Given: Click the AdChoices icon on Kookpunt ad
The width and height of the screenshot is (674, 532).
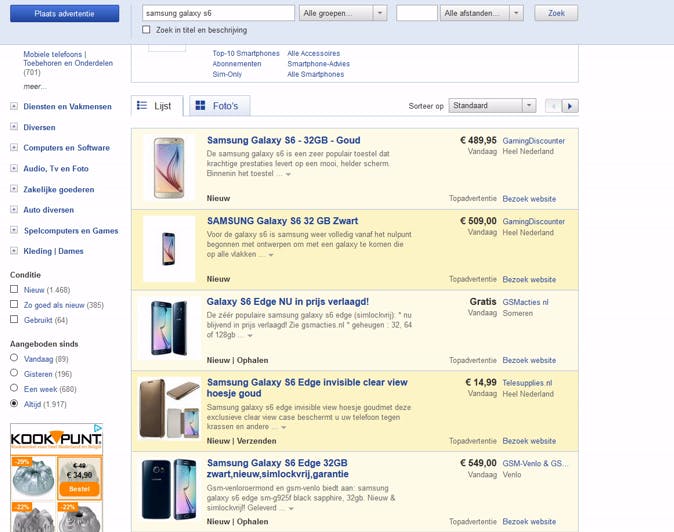Looking at the screenshot, I should (98, 428).
